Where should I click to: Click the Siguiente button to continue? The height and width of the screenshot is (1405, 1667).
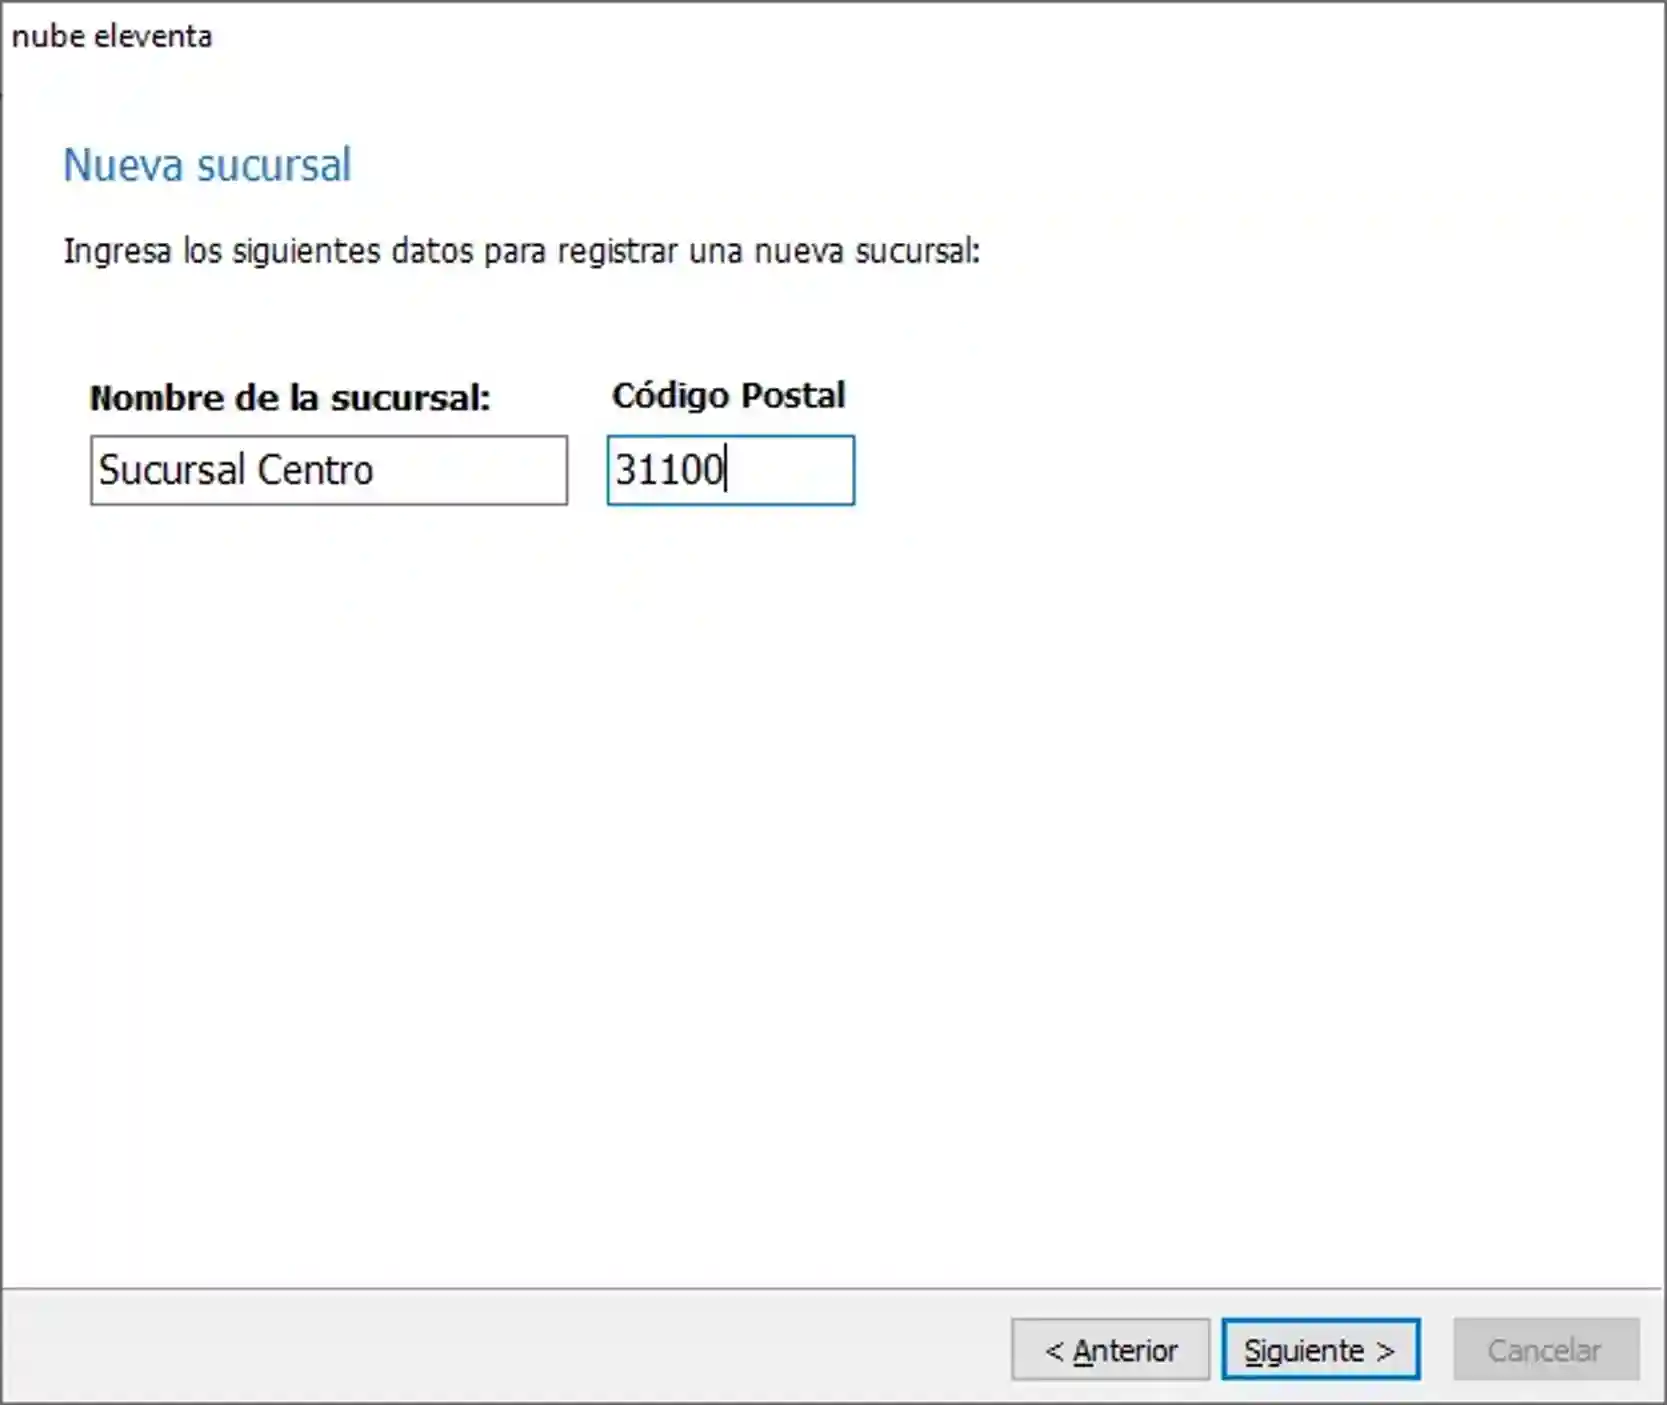coord(1319,1350)
